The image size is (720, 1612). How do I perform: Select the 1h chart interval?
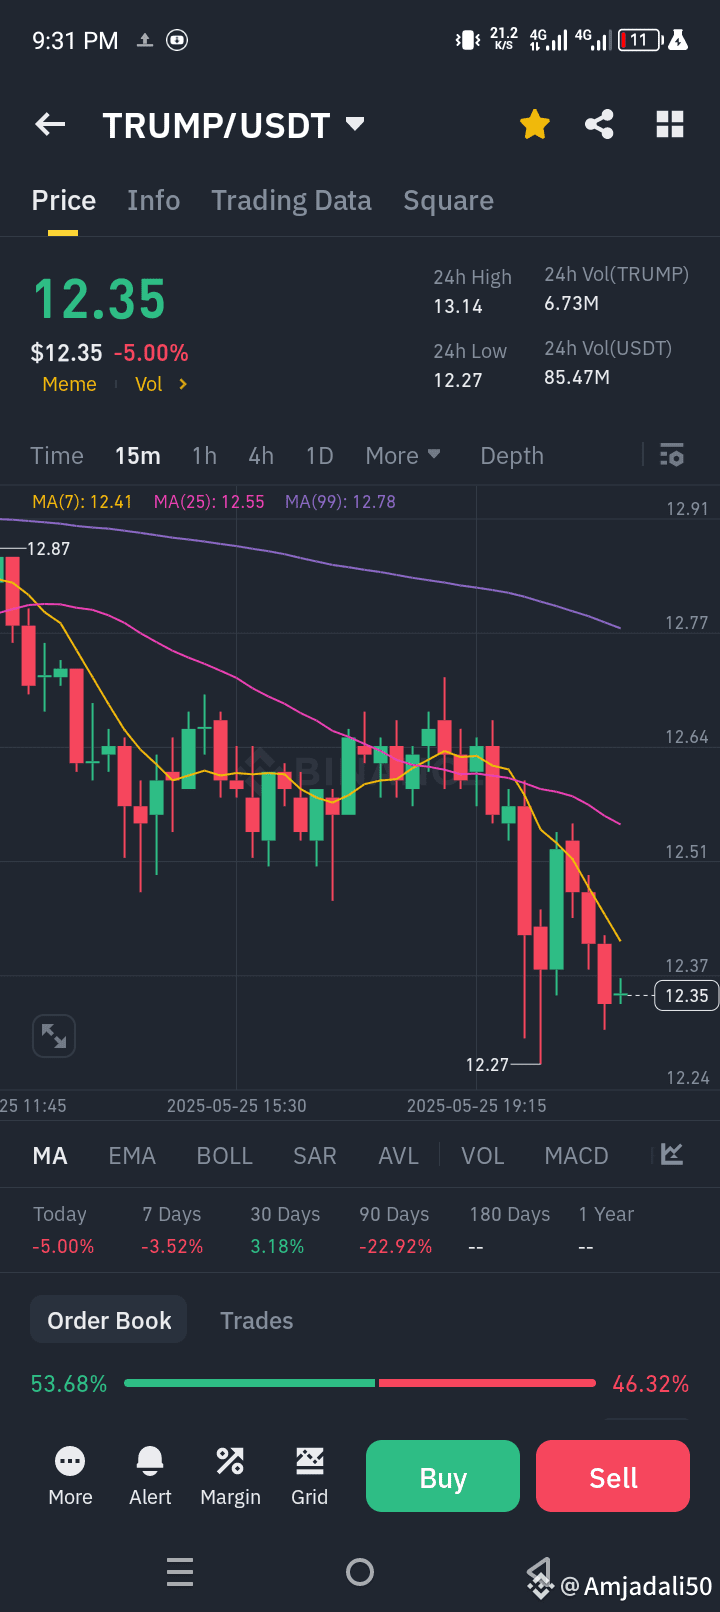pos(205,456)
